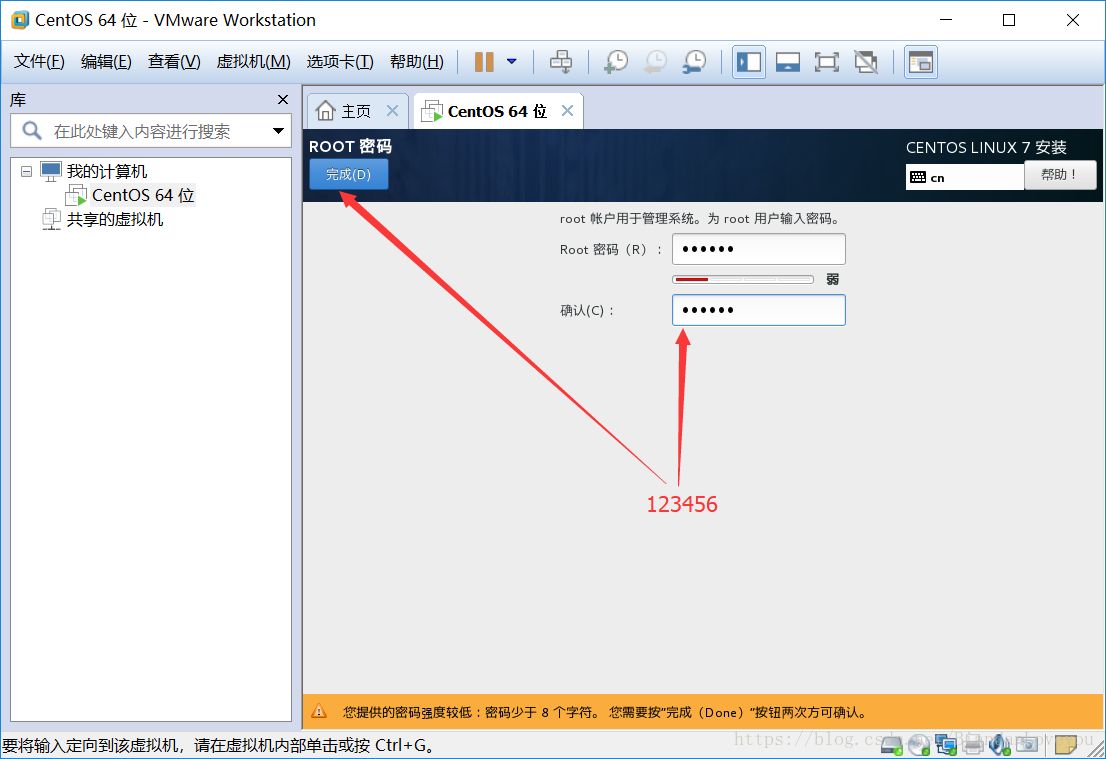Take a snapshot of the virtual machine
This screenshot has height=759, width=1106.
click(x=616, y=62)
